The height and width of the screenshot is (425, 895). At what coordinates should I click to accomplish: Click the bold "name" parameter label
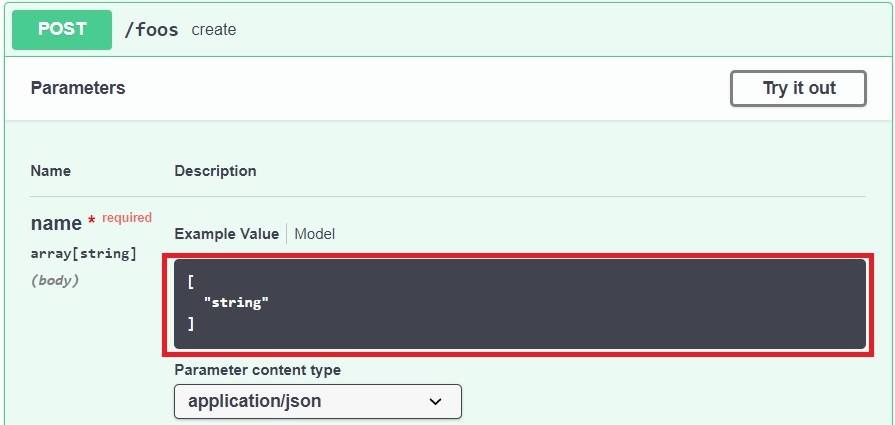coord(56,224)
